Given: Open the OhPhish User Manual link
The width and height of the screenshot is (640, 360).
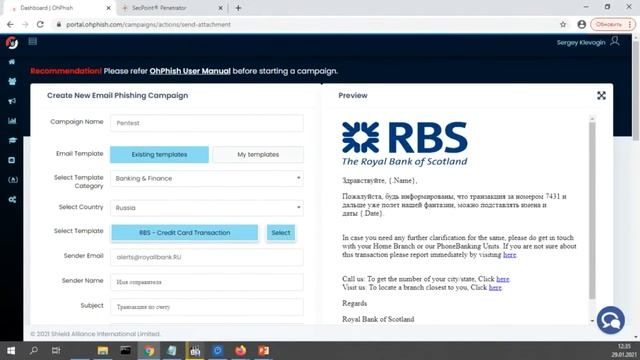Looking at the screenshot, I should click(x=190, y=71).
